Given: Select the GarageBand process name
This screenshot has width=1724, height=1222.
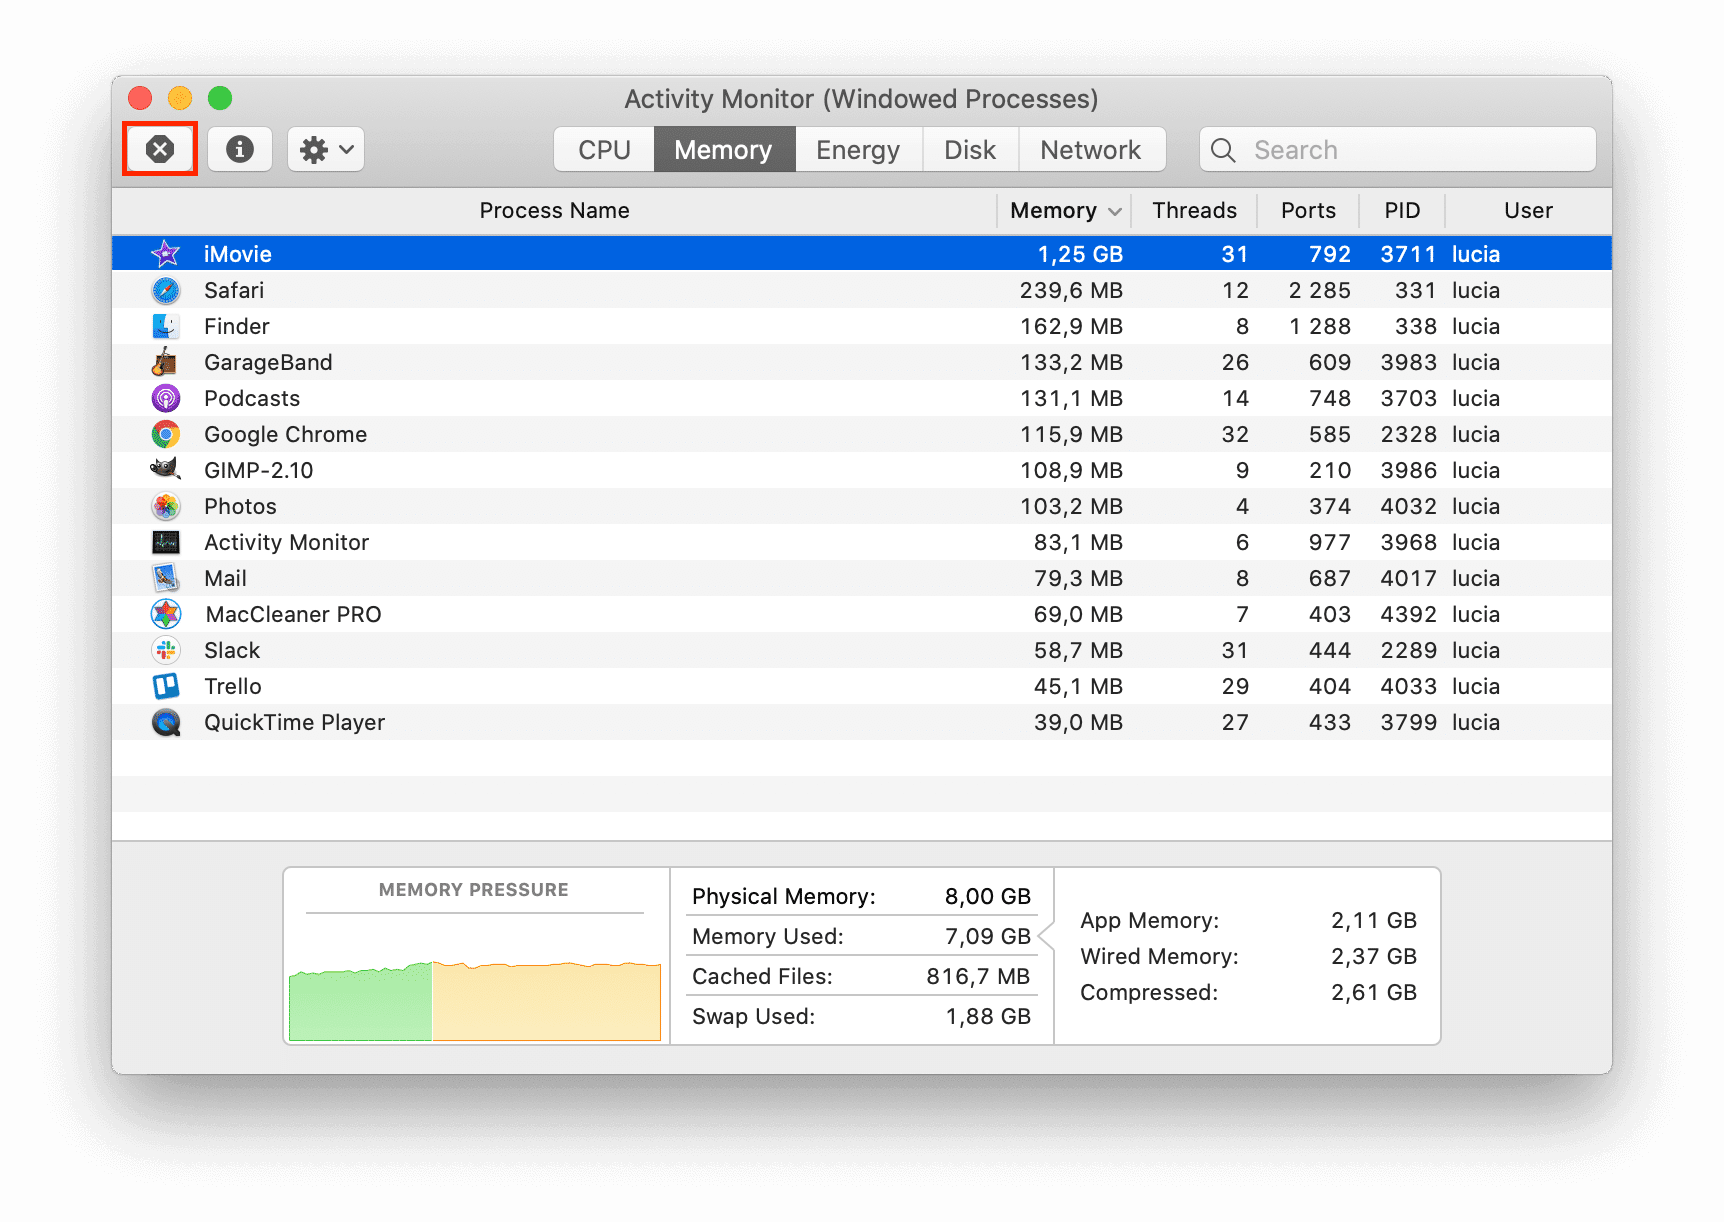Looking at the screenshot, I should [268, 362].
